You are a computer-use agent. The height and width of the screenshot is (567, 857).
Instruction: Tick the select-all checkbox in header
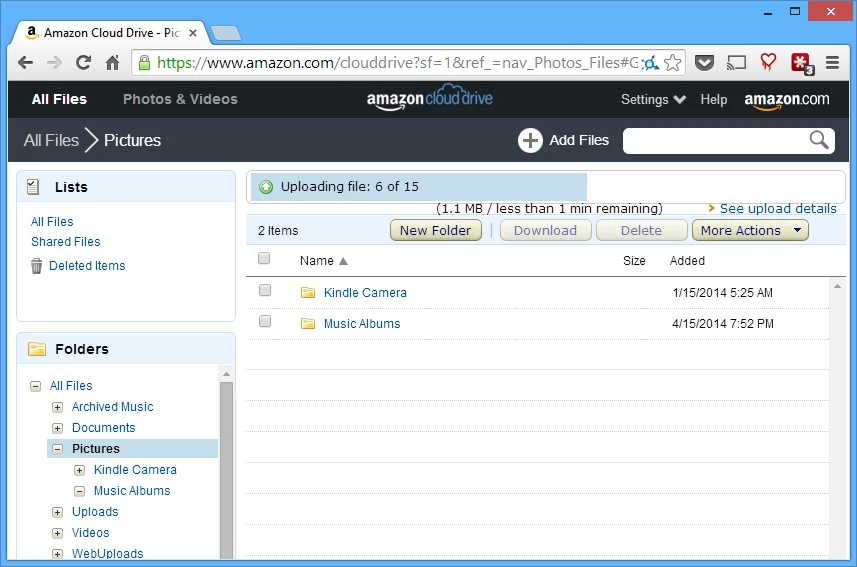pyautogui.click(x=264, y=258)
